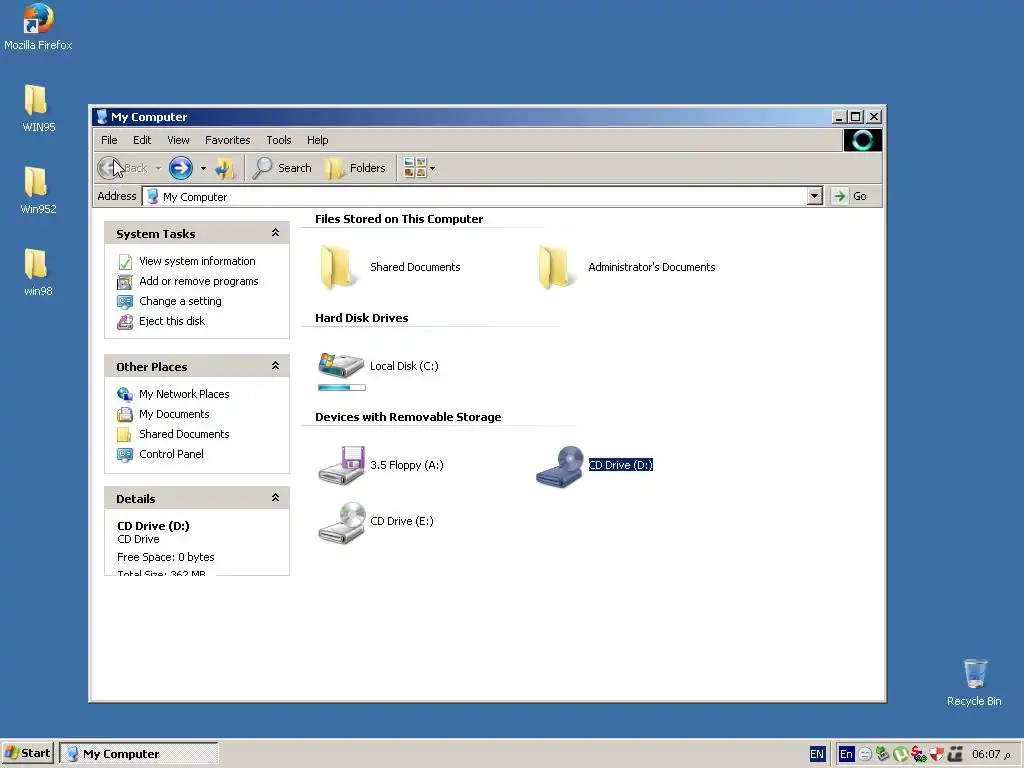Click the Go button
This screenshot has width=1024, height=768.
850,196
